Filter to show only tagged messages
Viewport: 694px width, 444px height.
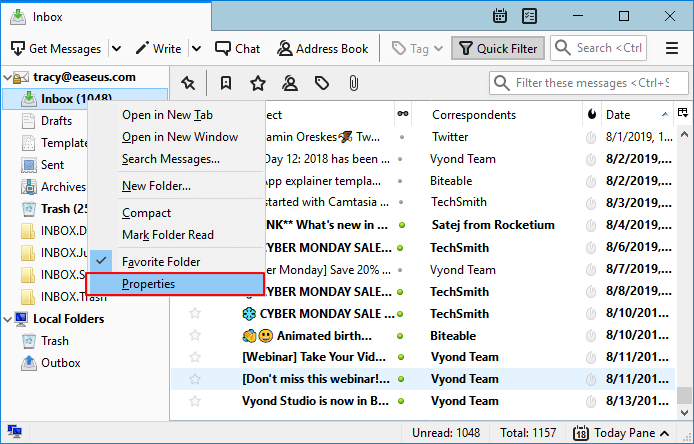pyautogui.click(x=321, y=82)
